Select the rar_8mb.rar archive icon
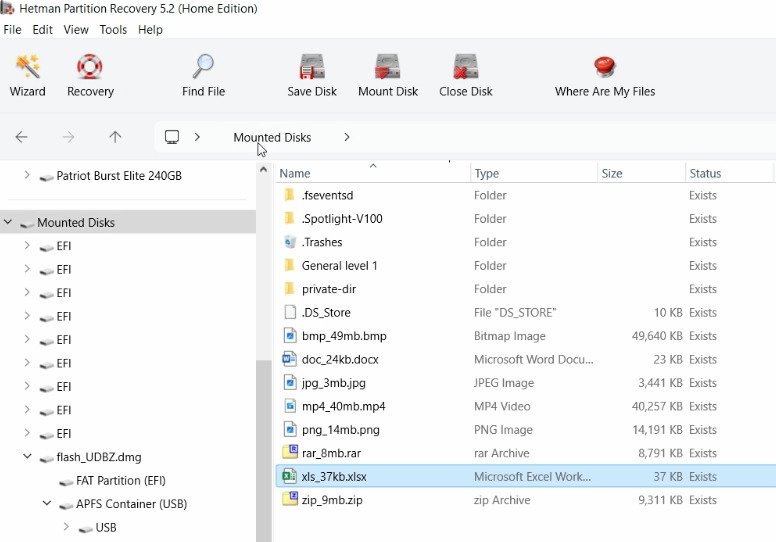This screenshot has width=776, height=542. point(290,452)
